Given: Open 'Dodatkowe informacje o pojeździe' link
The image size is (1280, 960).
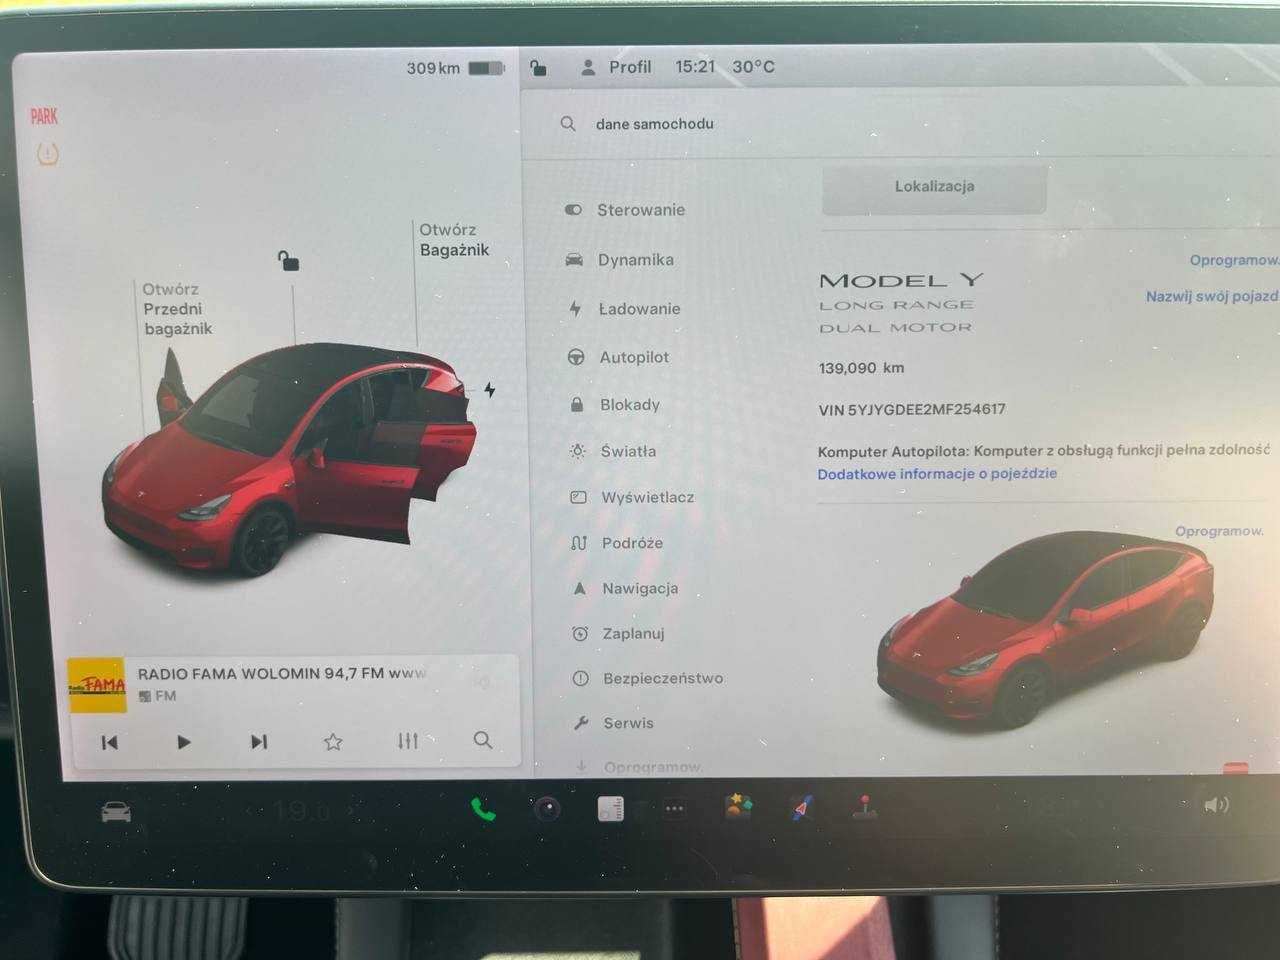Looking at the screenshot, I should [x=937, y=474].
